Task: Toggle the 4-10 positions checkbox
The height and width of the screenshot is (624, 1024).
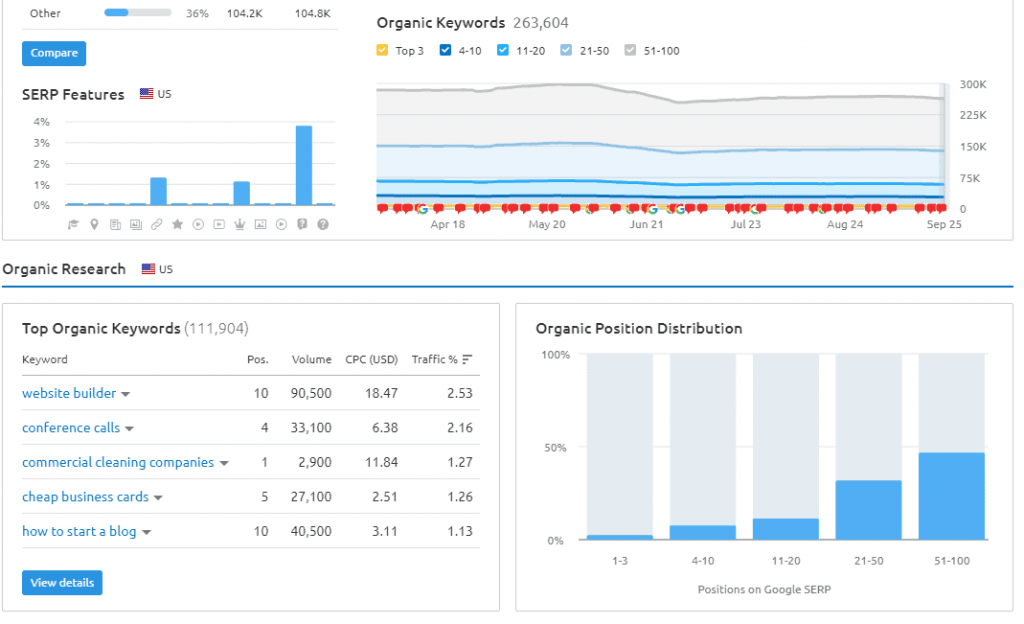Action: coord(445,50)
